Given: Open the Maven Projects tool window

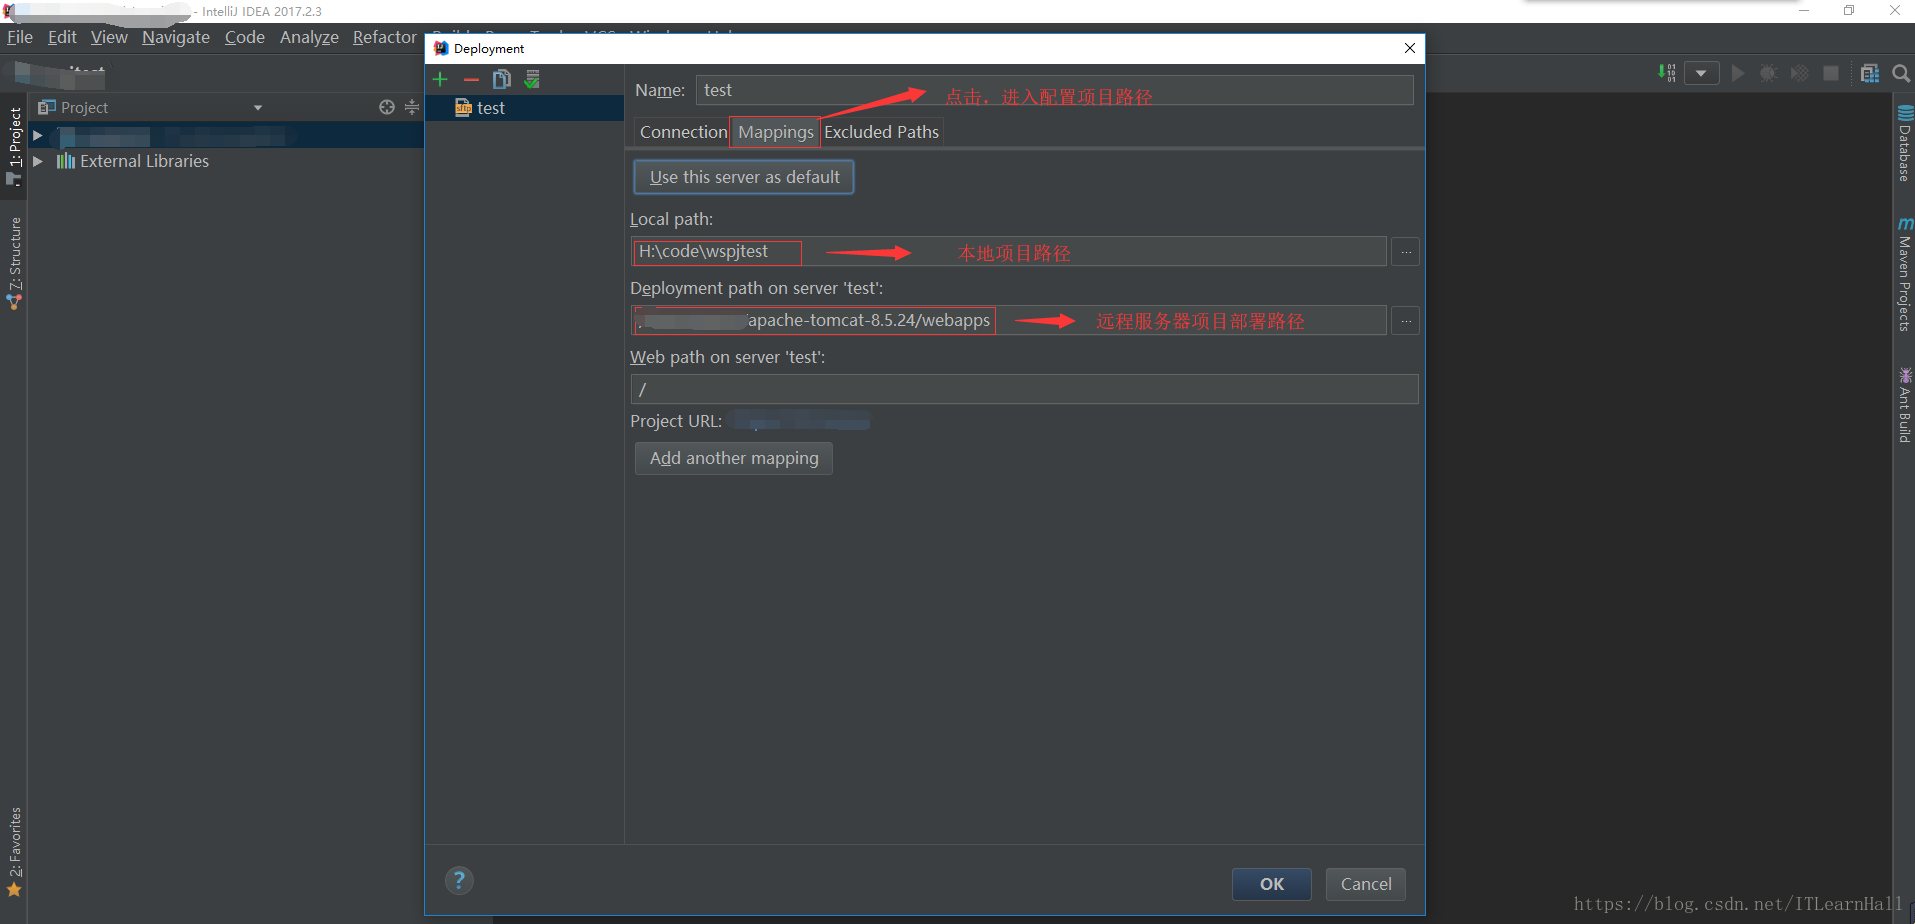Looking at the screenshot, I should pos(1904,274).
